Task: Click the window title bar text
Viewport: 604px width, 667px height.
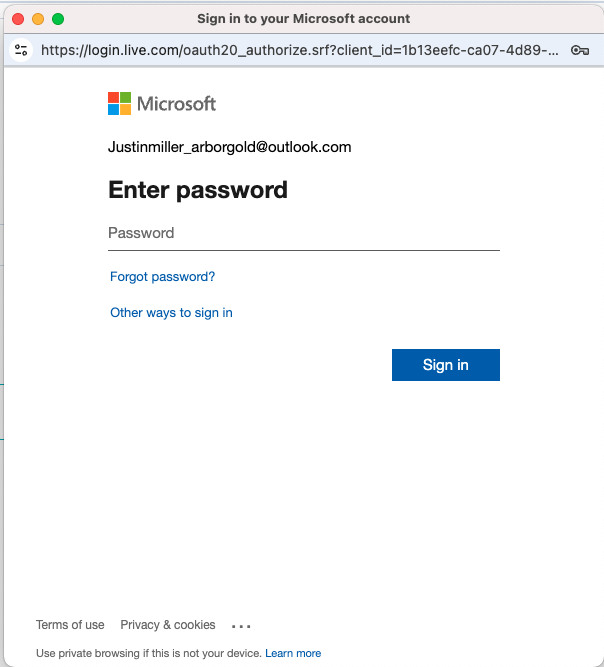Action: (304, 19)
